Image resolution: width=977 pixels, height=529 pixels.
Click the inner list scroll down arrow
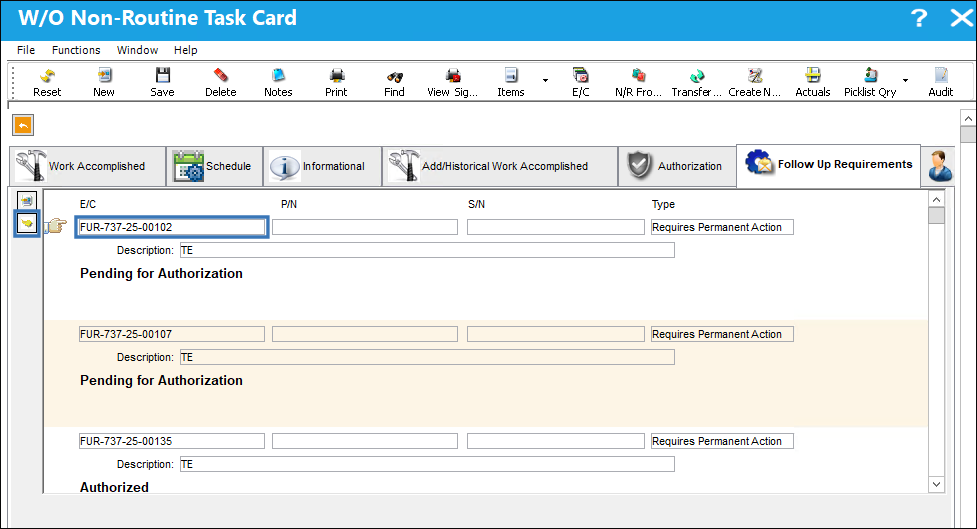click(936, 484)
